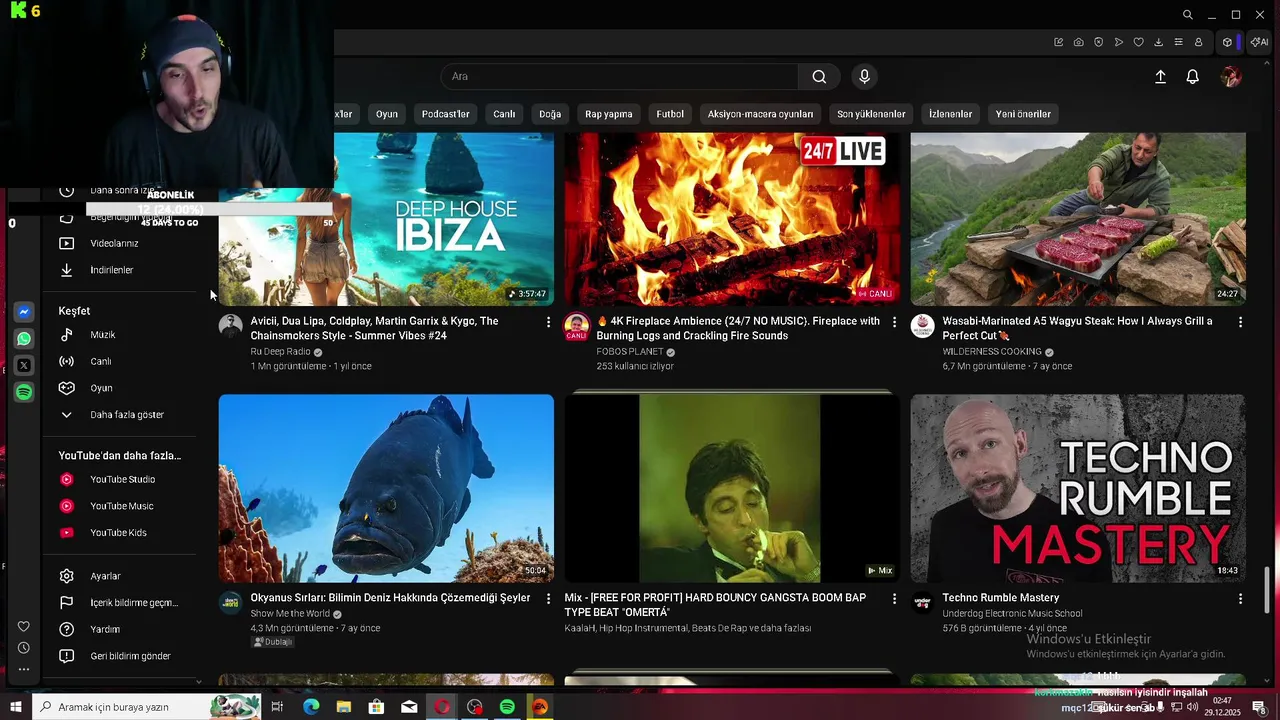Select the 'Oyun' filter chip
Viewport: 1280px width, 720px height.
point(387,114)
